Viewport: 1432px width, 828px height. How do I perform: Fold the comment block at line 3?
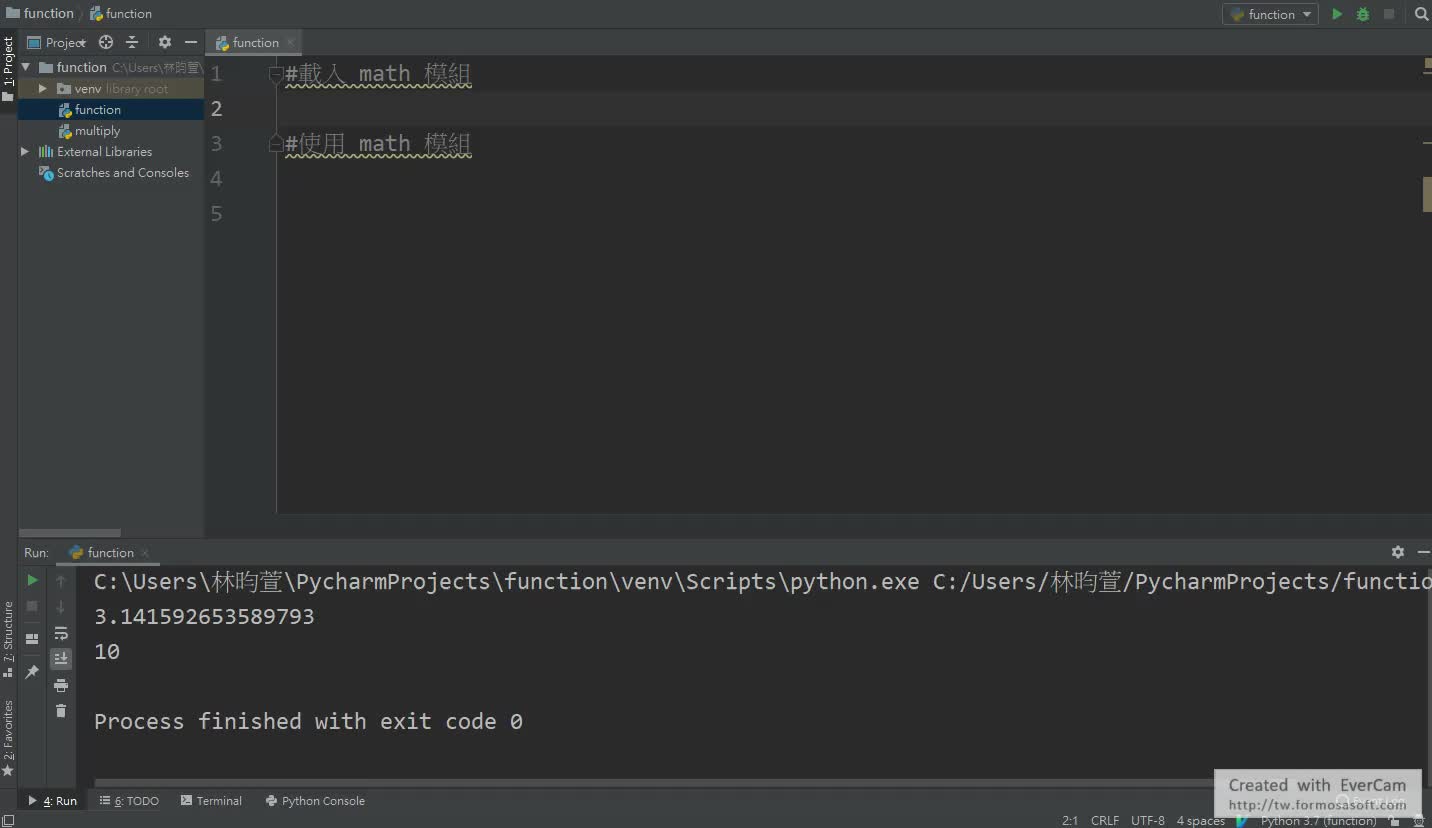pyautogui.click(x=277, y=144)
